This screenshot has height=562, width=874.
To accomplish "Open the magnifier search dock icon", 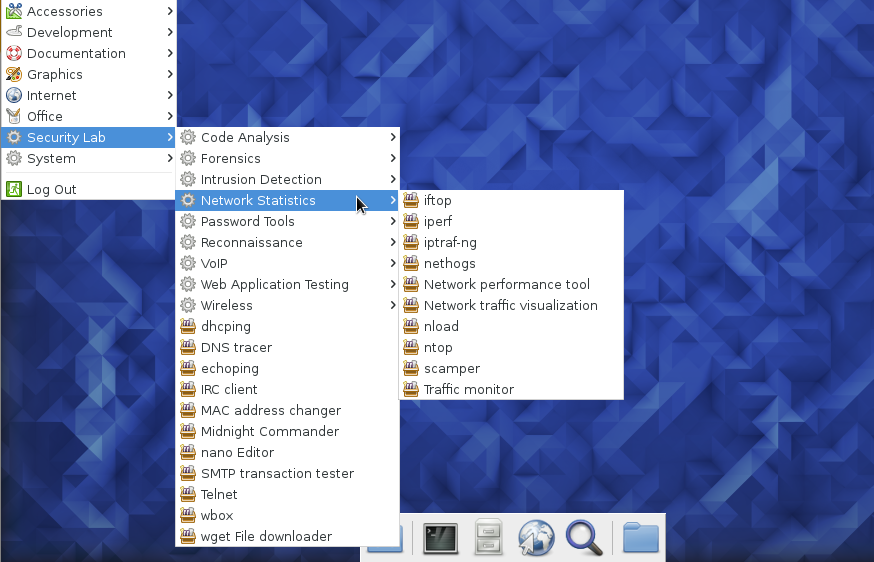I will [584, 537].
